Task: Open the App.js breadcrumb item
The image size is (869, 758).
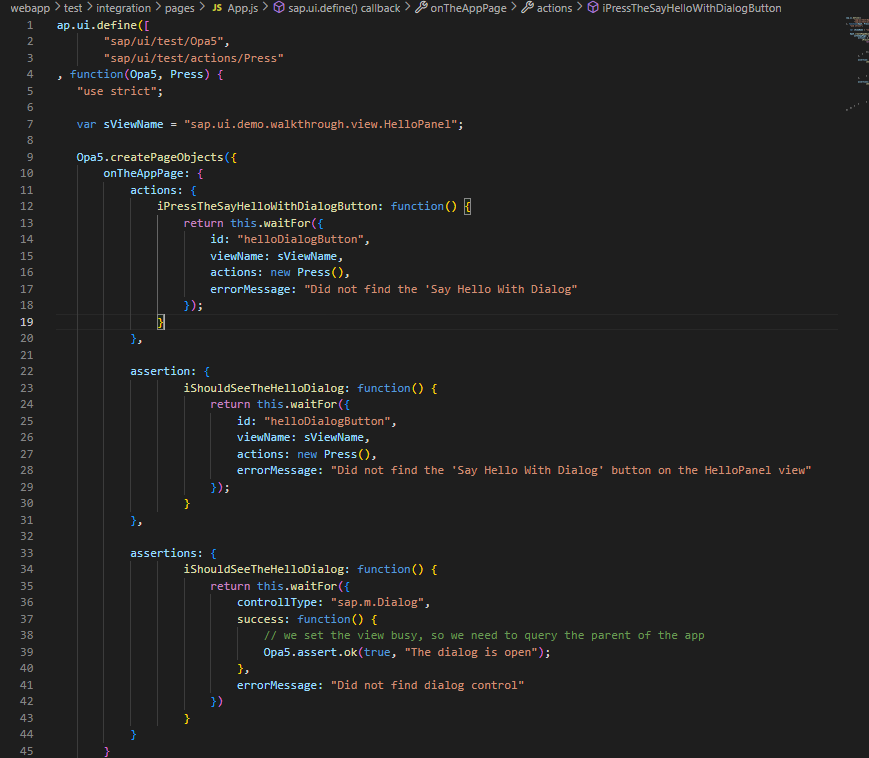Action: click(x=242, y=8)
